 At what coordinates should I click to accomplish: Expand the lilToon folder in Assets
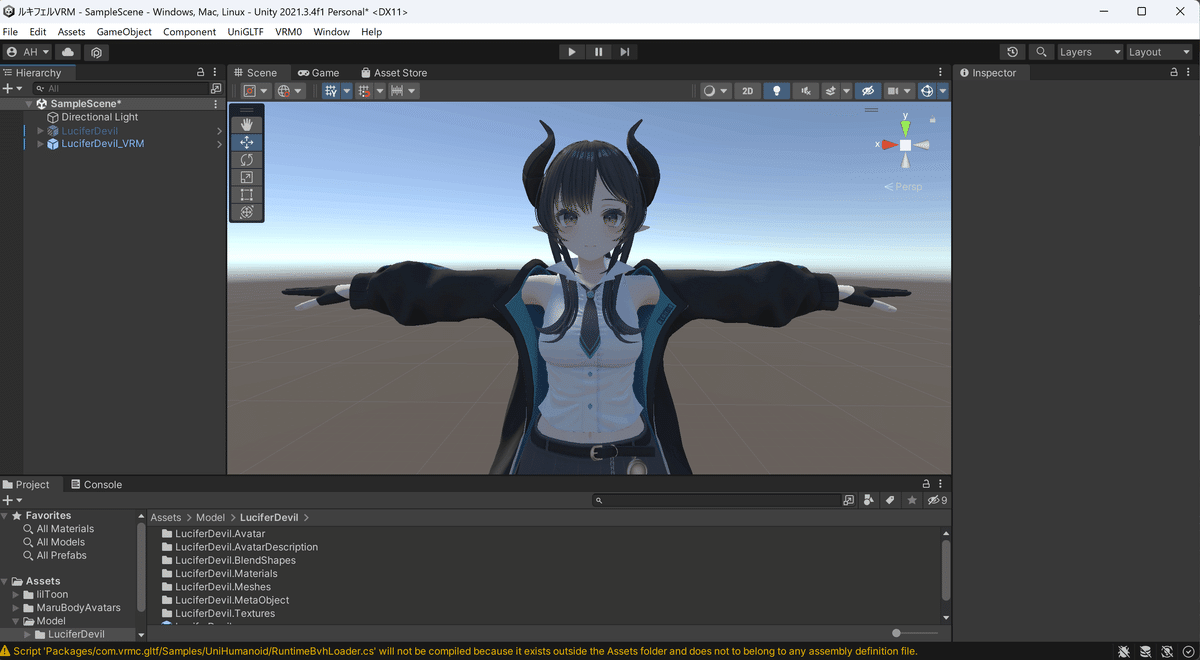tap(16, 595)
